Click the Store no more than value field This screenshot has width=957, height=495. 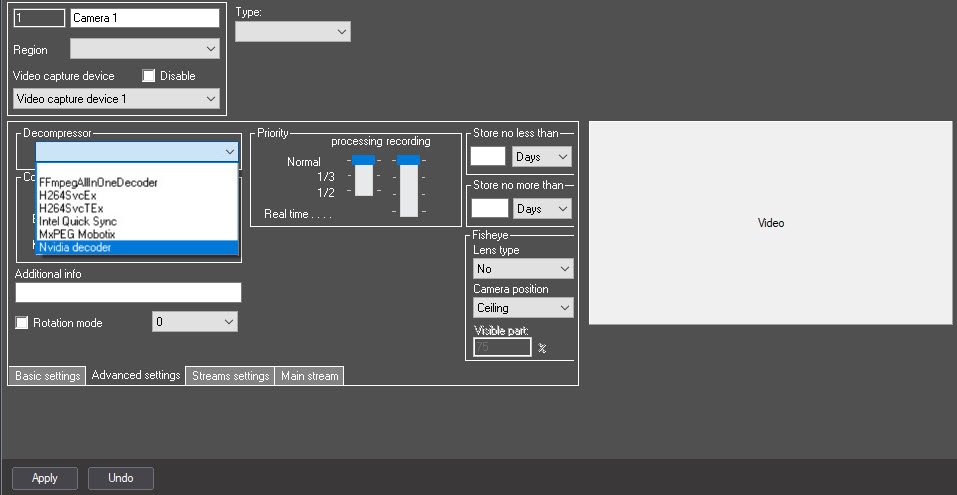coord(489,208)
